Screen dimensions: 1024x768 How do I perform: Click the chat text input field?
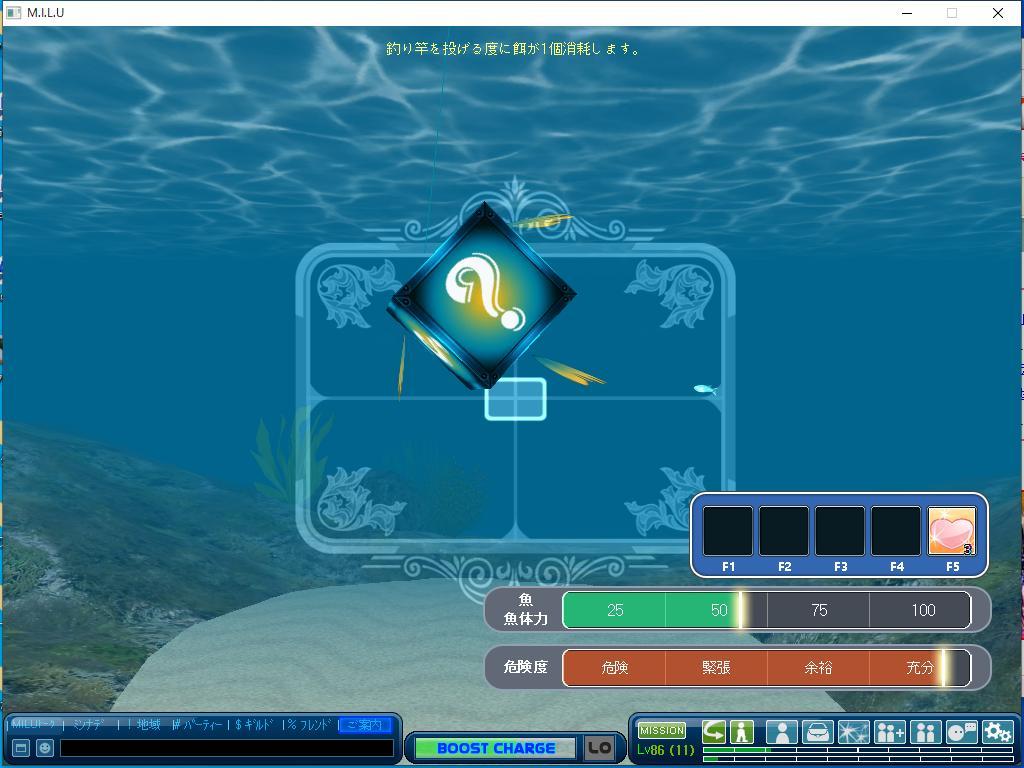(226, 748)
